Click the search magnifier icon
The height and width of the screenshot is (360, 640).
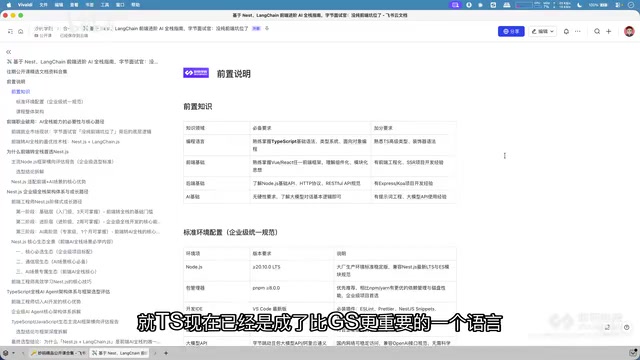[597, 31]
